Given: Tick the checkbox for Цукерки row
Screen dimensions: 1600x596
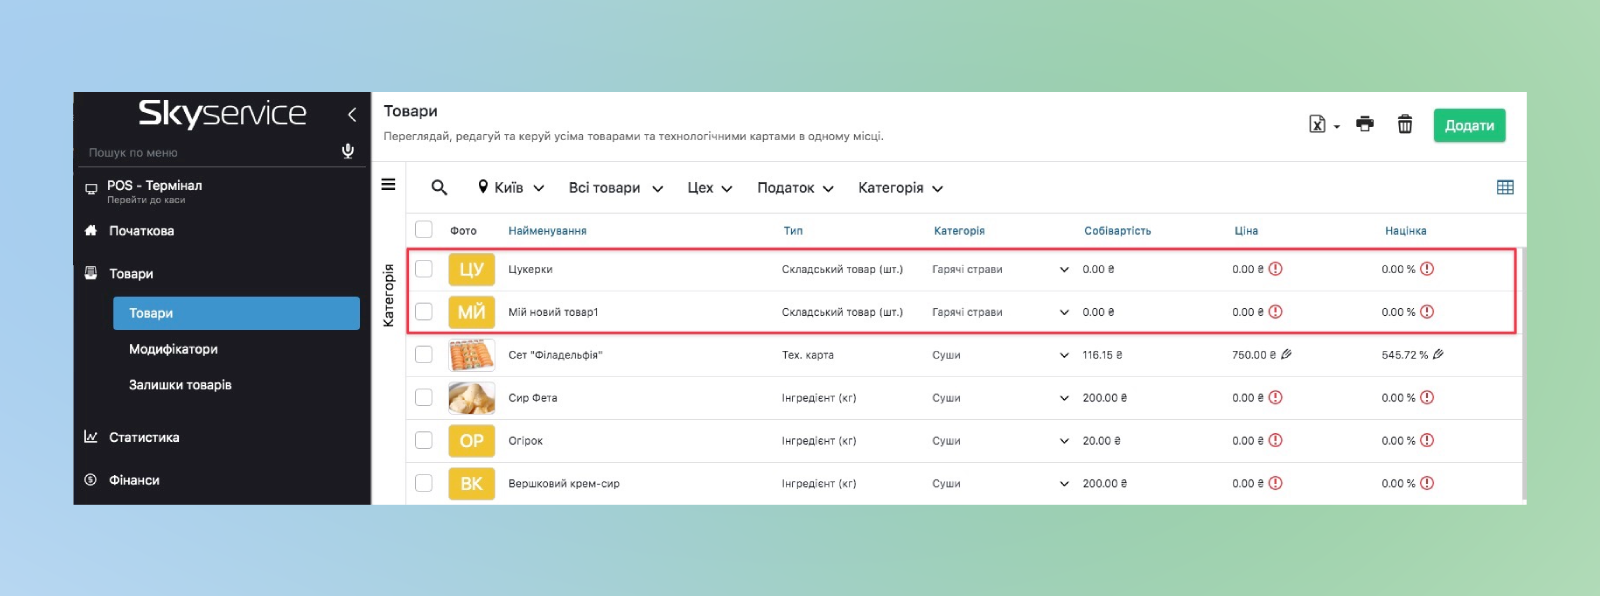Looking at the screenshot, I should tap(424, 269).
